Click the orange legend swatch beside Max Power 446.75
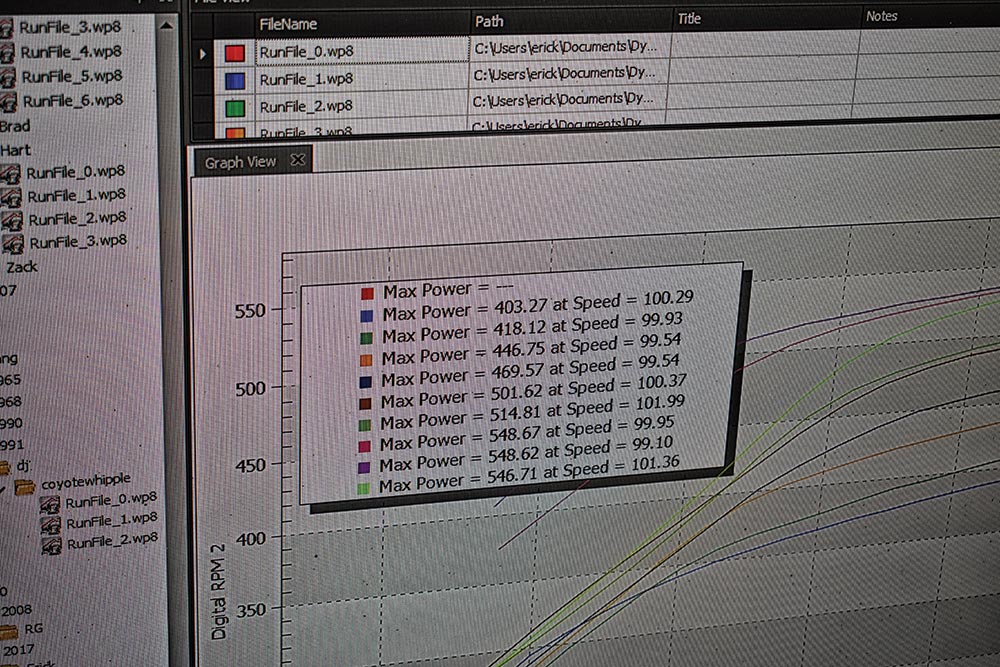 click(x=365, y=360)
